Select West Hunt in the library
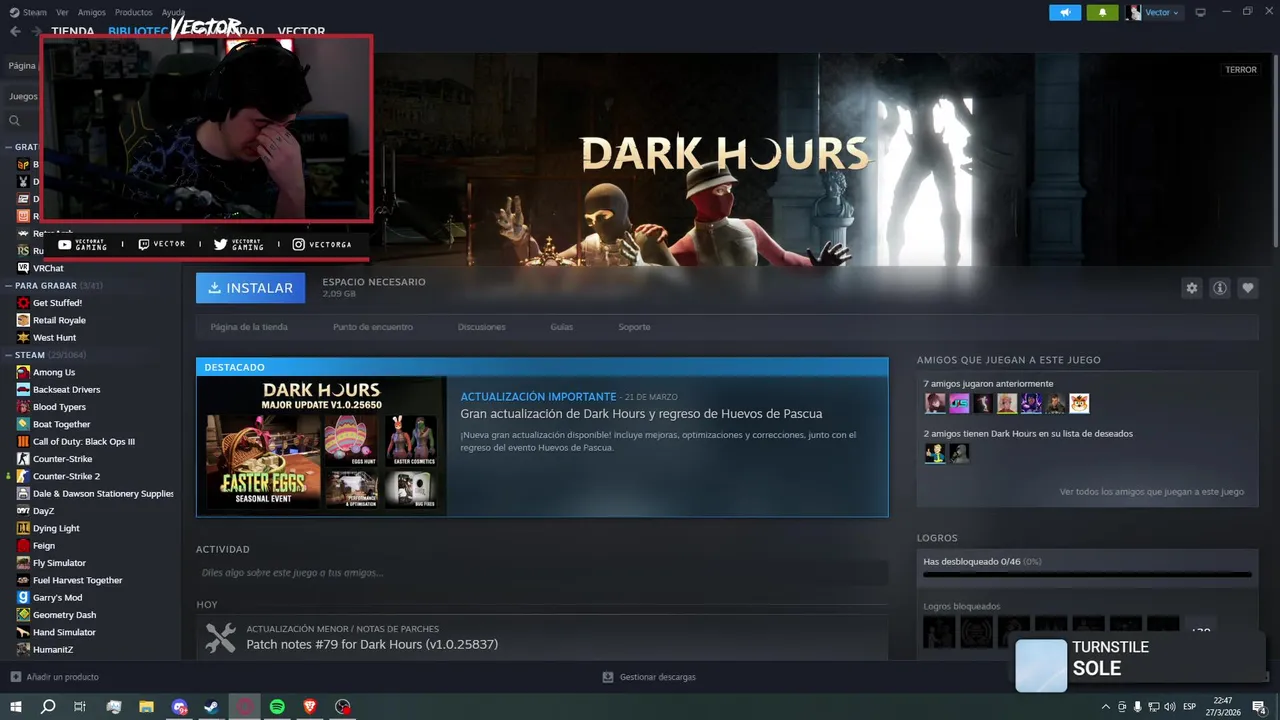The image size is (1280, 720). tap(54, 338)
